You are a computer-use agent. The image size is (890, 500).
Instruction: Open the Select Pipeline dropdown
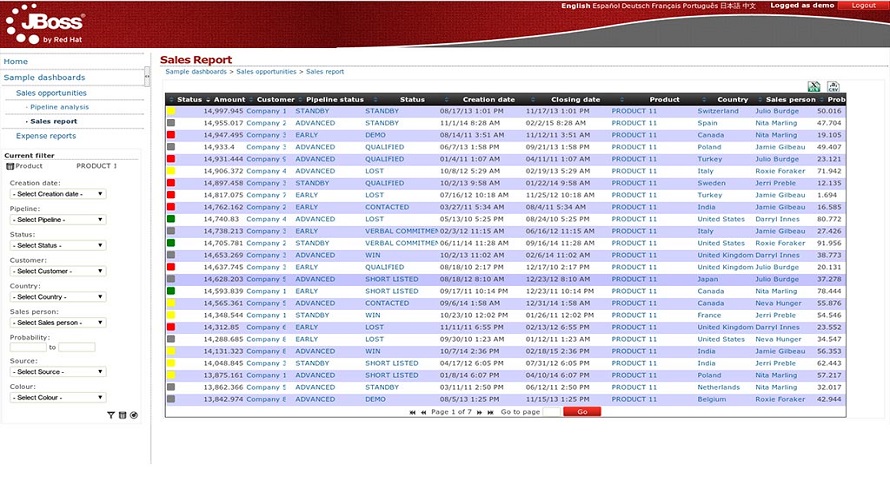(x=58, y=220)
